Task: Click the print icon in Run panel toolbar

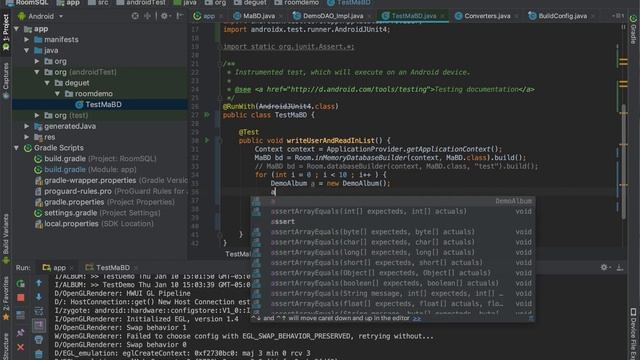Action: coord(39,340)
